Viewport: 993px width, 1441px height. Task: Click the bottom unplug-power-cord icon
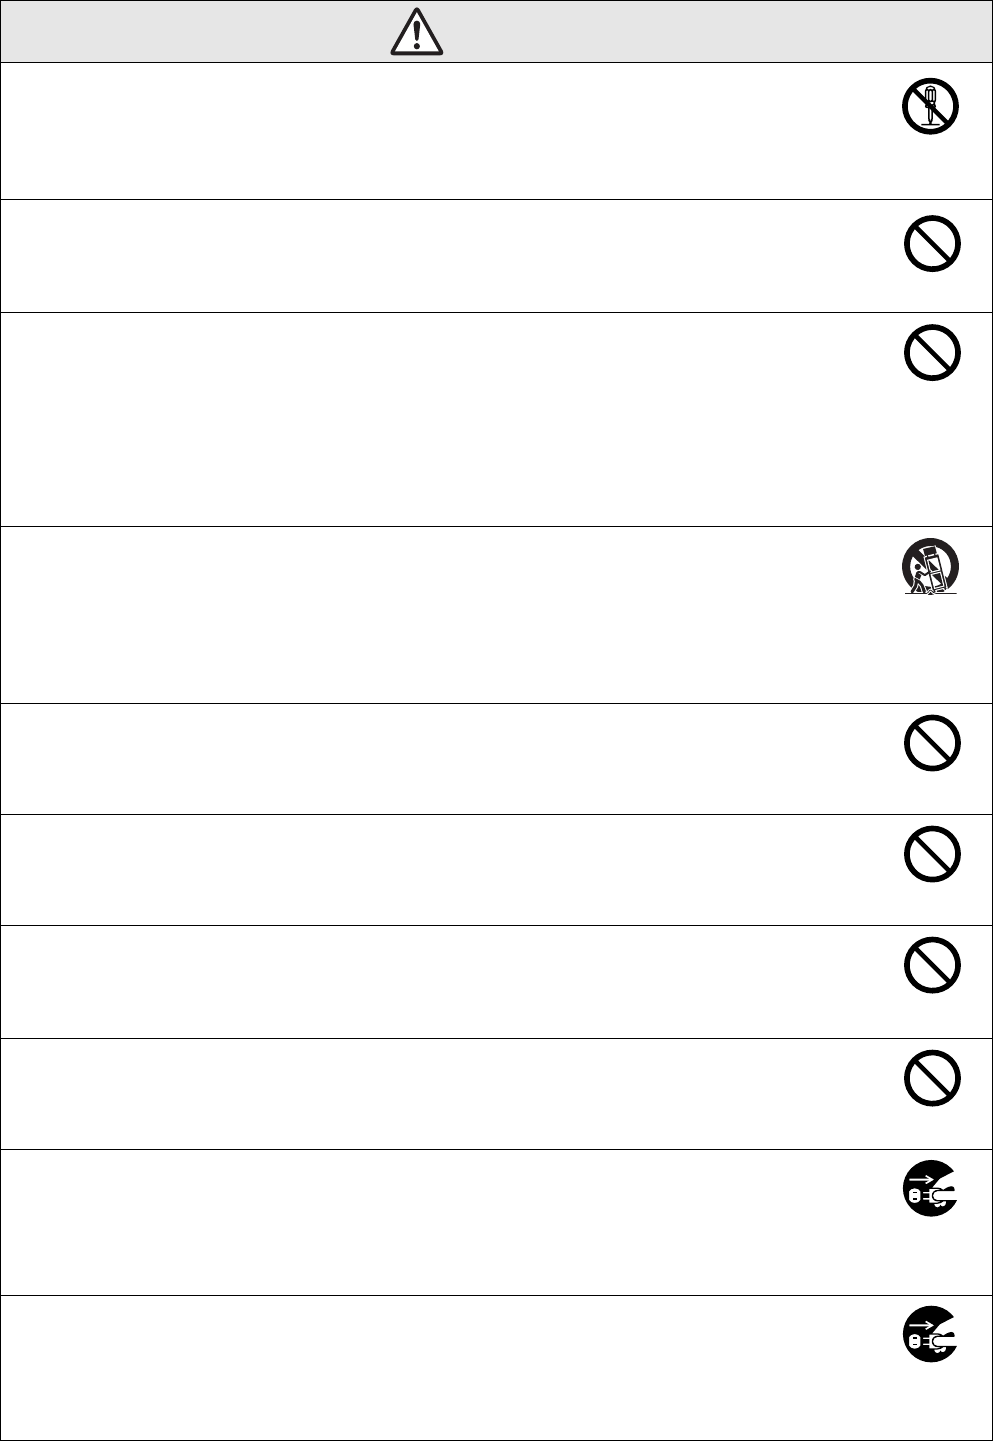click(931, 1334)
